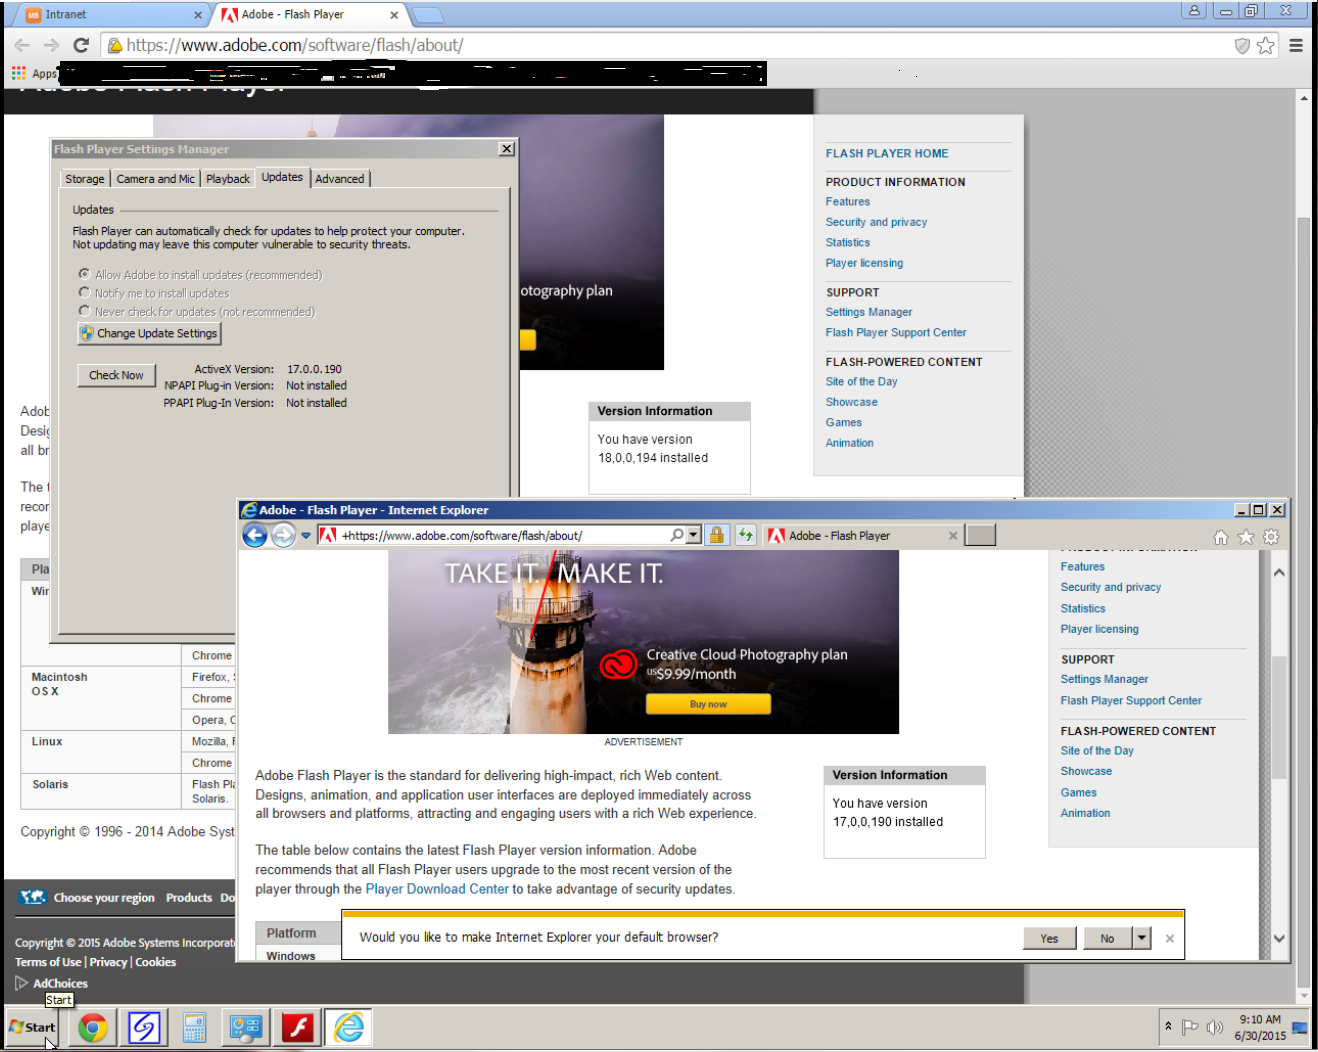Open Favorites with the star icon
The width and height of the screenshot is (1318, 1052).
click(1245, 536)
